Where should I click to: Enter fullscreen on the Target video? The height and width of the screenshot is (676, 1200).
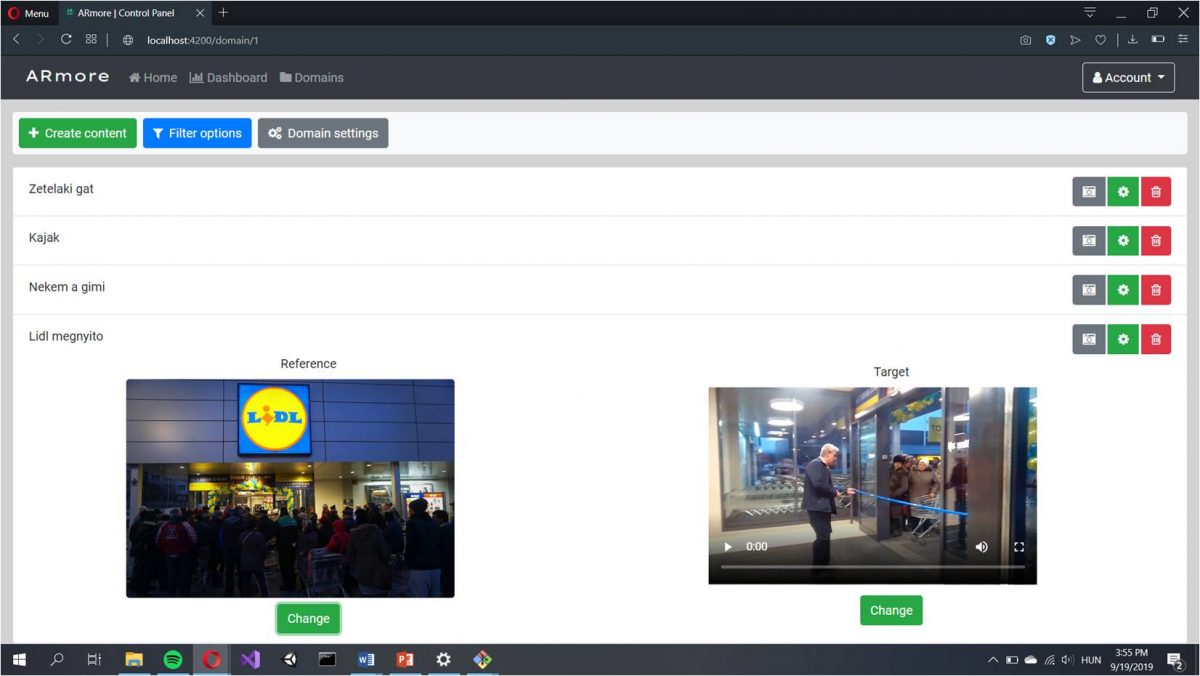coord(1019,546)
